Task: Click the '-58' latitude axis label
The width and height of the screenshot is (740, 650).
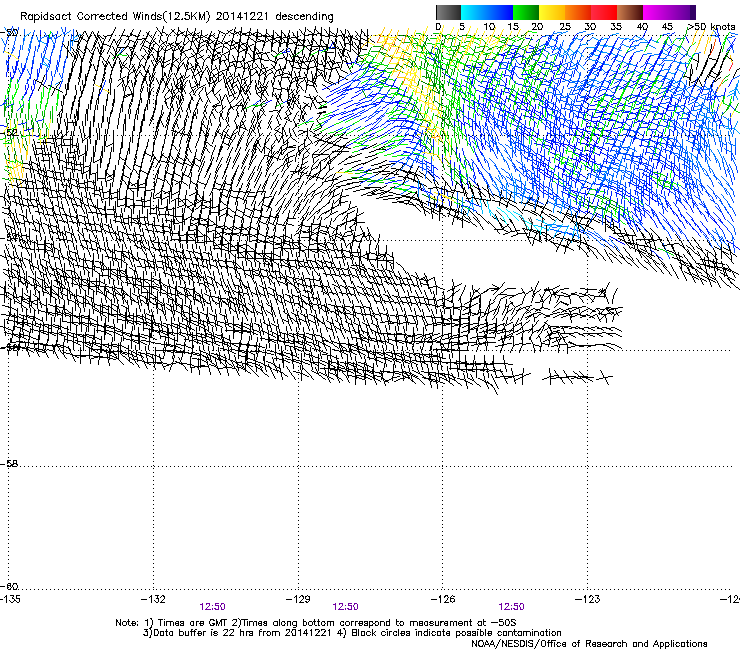Action: pos(9,464)
